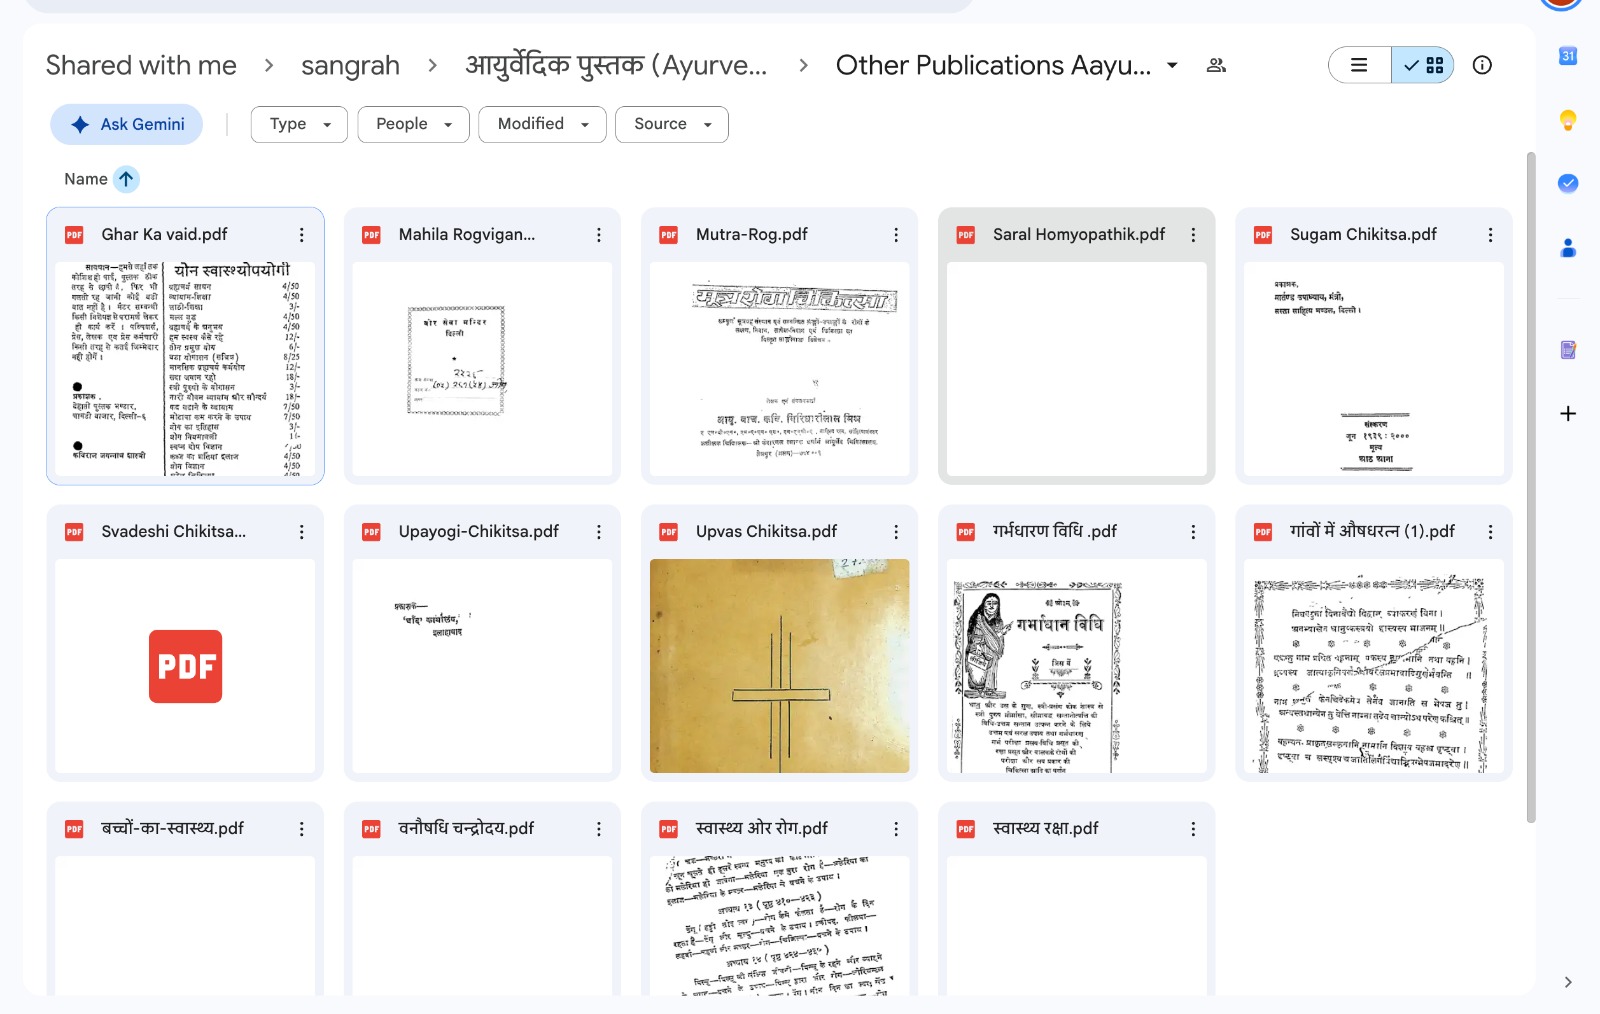Open more actions for Sugam Chikitsa.pdf
1600x1014 pixels.
[x=1490, y=235]
